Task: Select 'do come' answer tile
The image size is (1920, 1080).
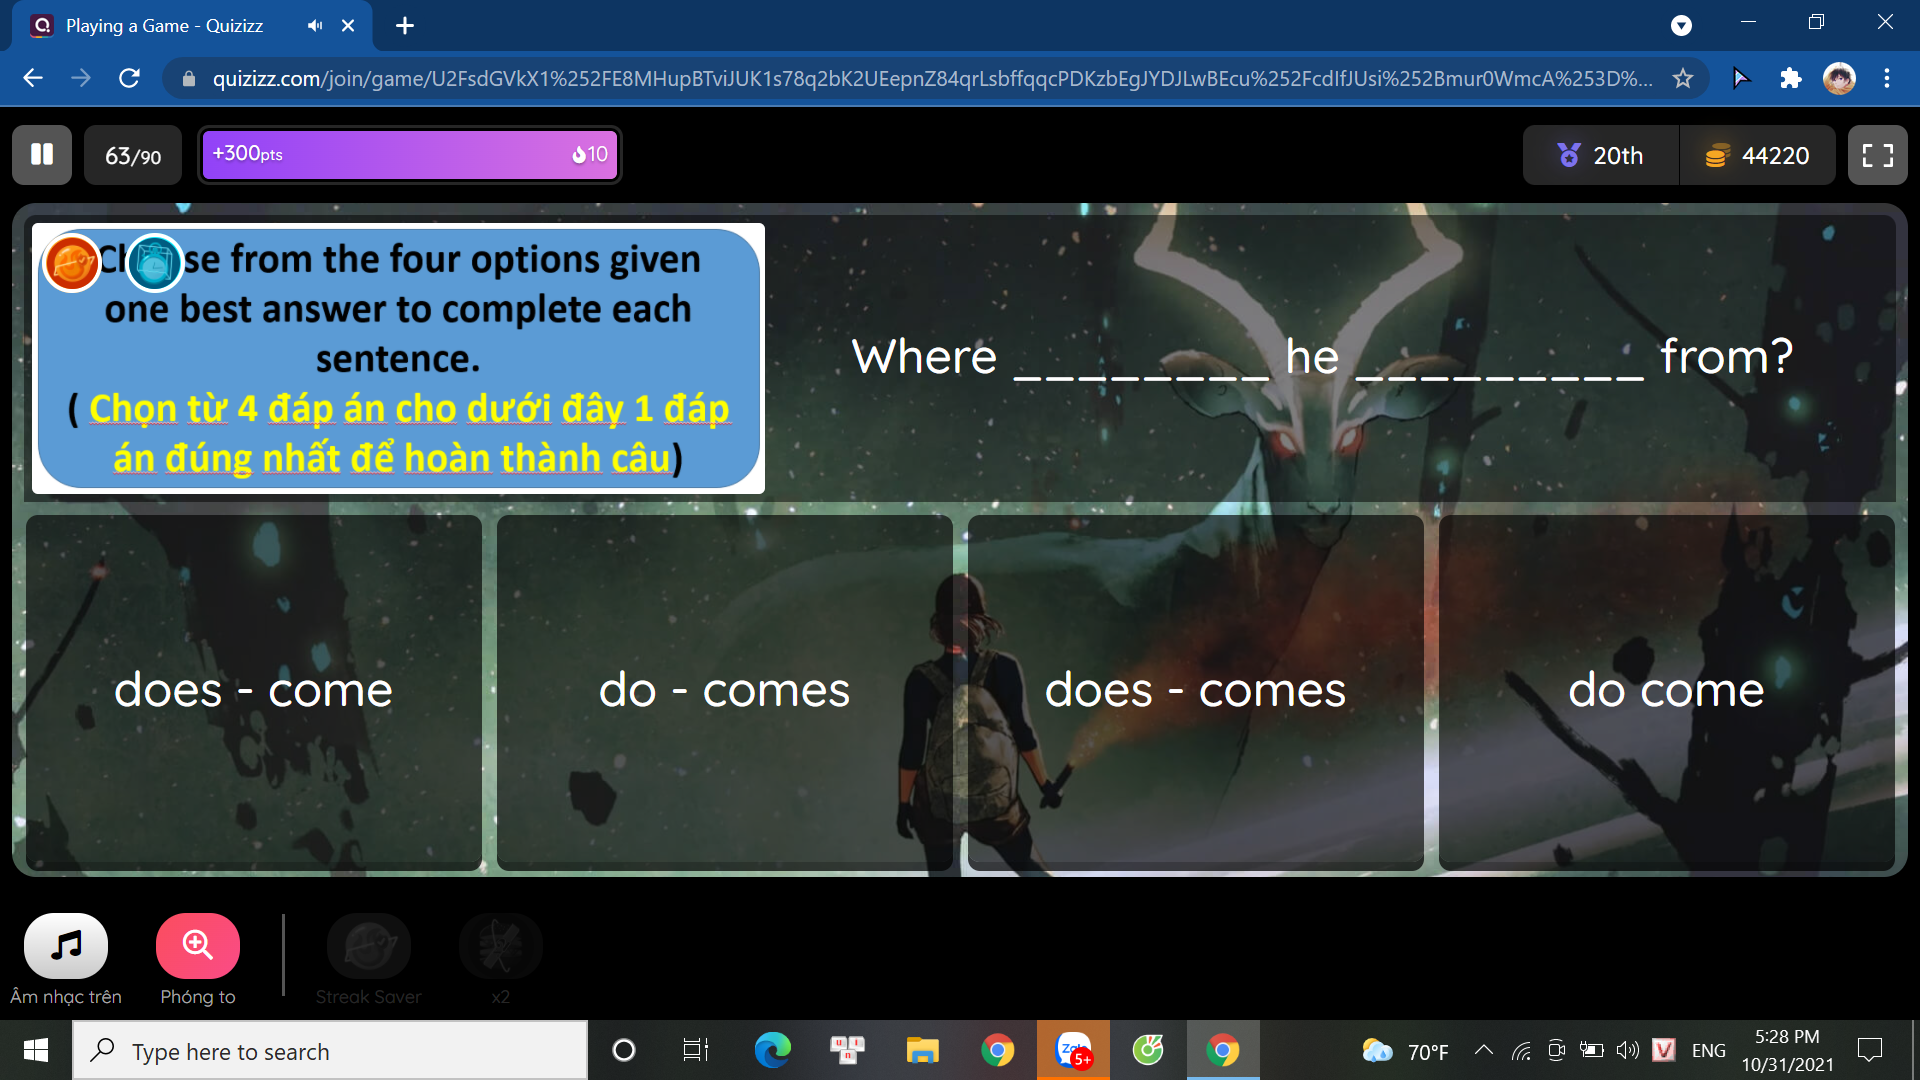Action: tap(1666, 691)
